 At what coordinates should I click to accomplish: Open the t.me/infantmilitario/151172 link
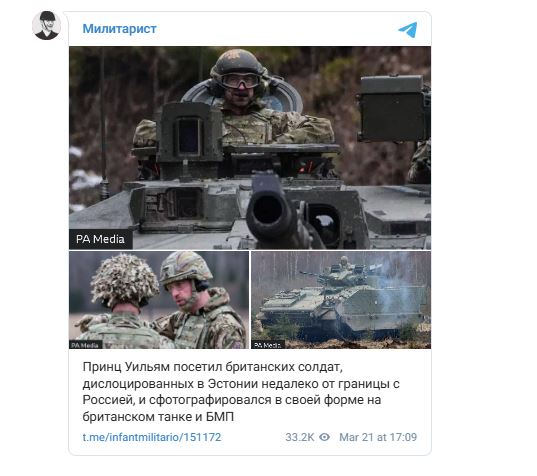152,437
